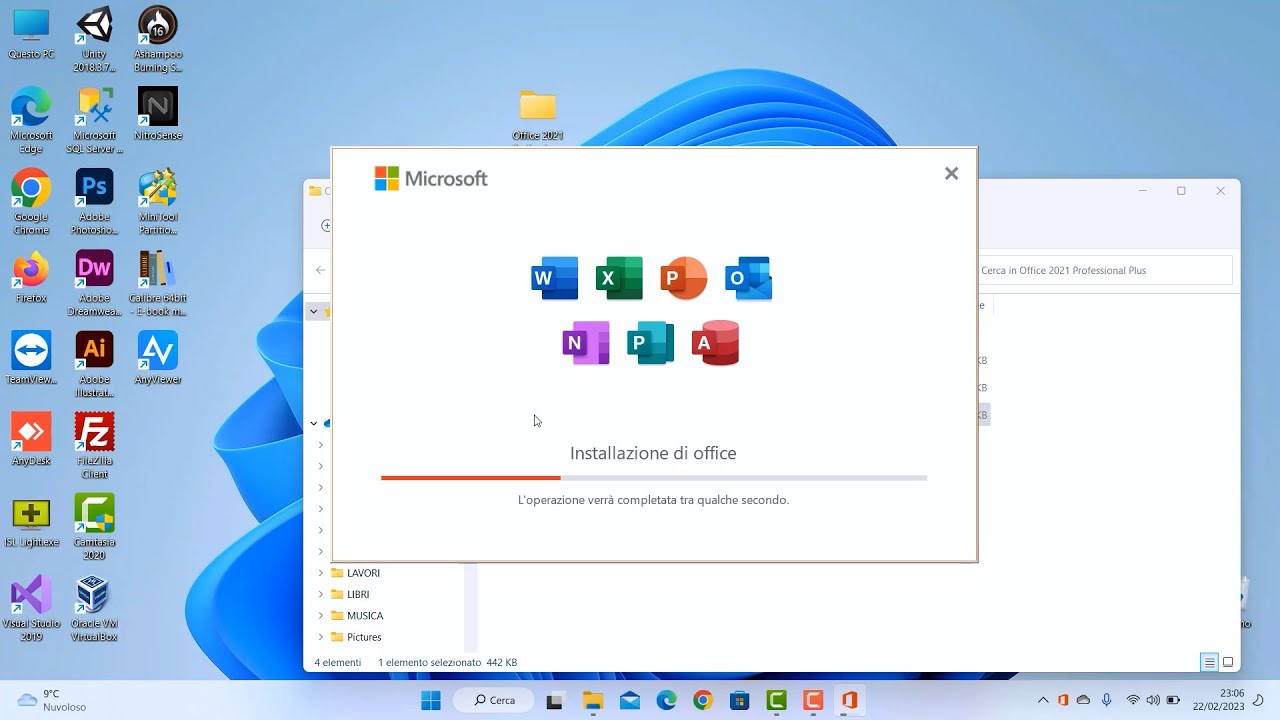The height and width of the screenshot is (720, 1280).
Task: Select the Questo PC desktop icon
Action: (31, 34)
